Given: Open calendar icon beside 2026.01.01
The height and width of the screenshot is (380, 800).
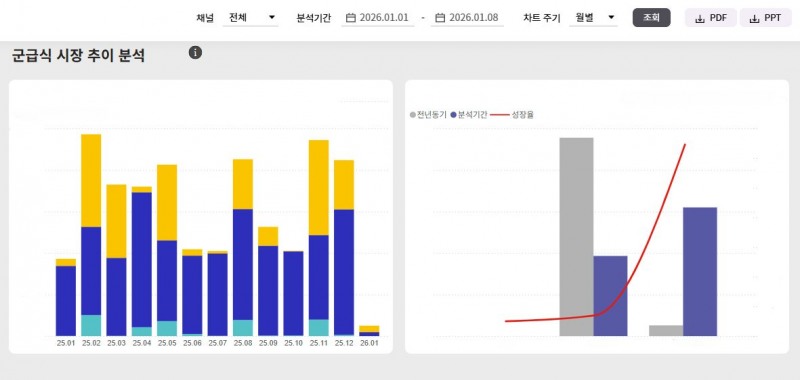Looking at the screenshot, I should point(351,18).
